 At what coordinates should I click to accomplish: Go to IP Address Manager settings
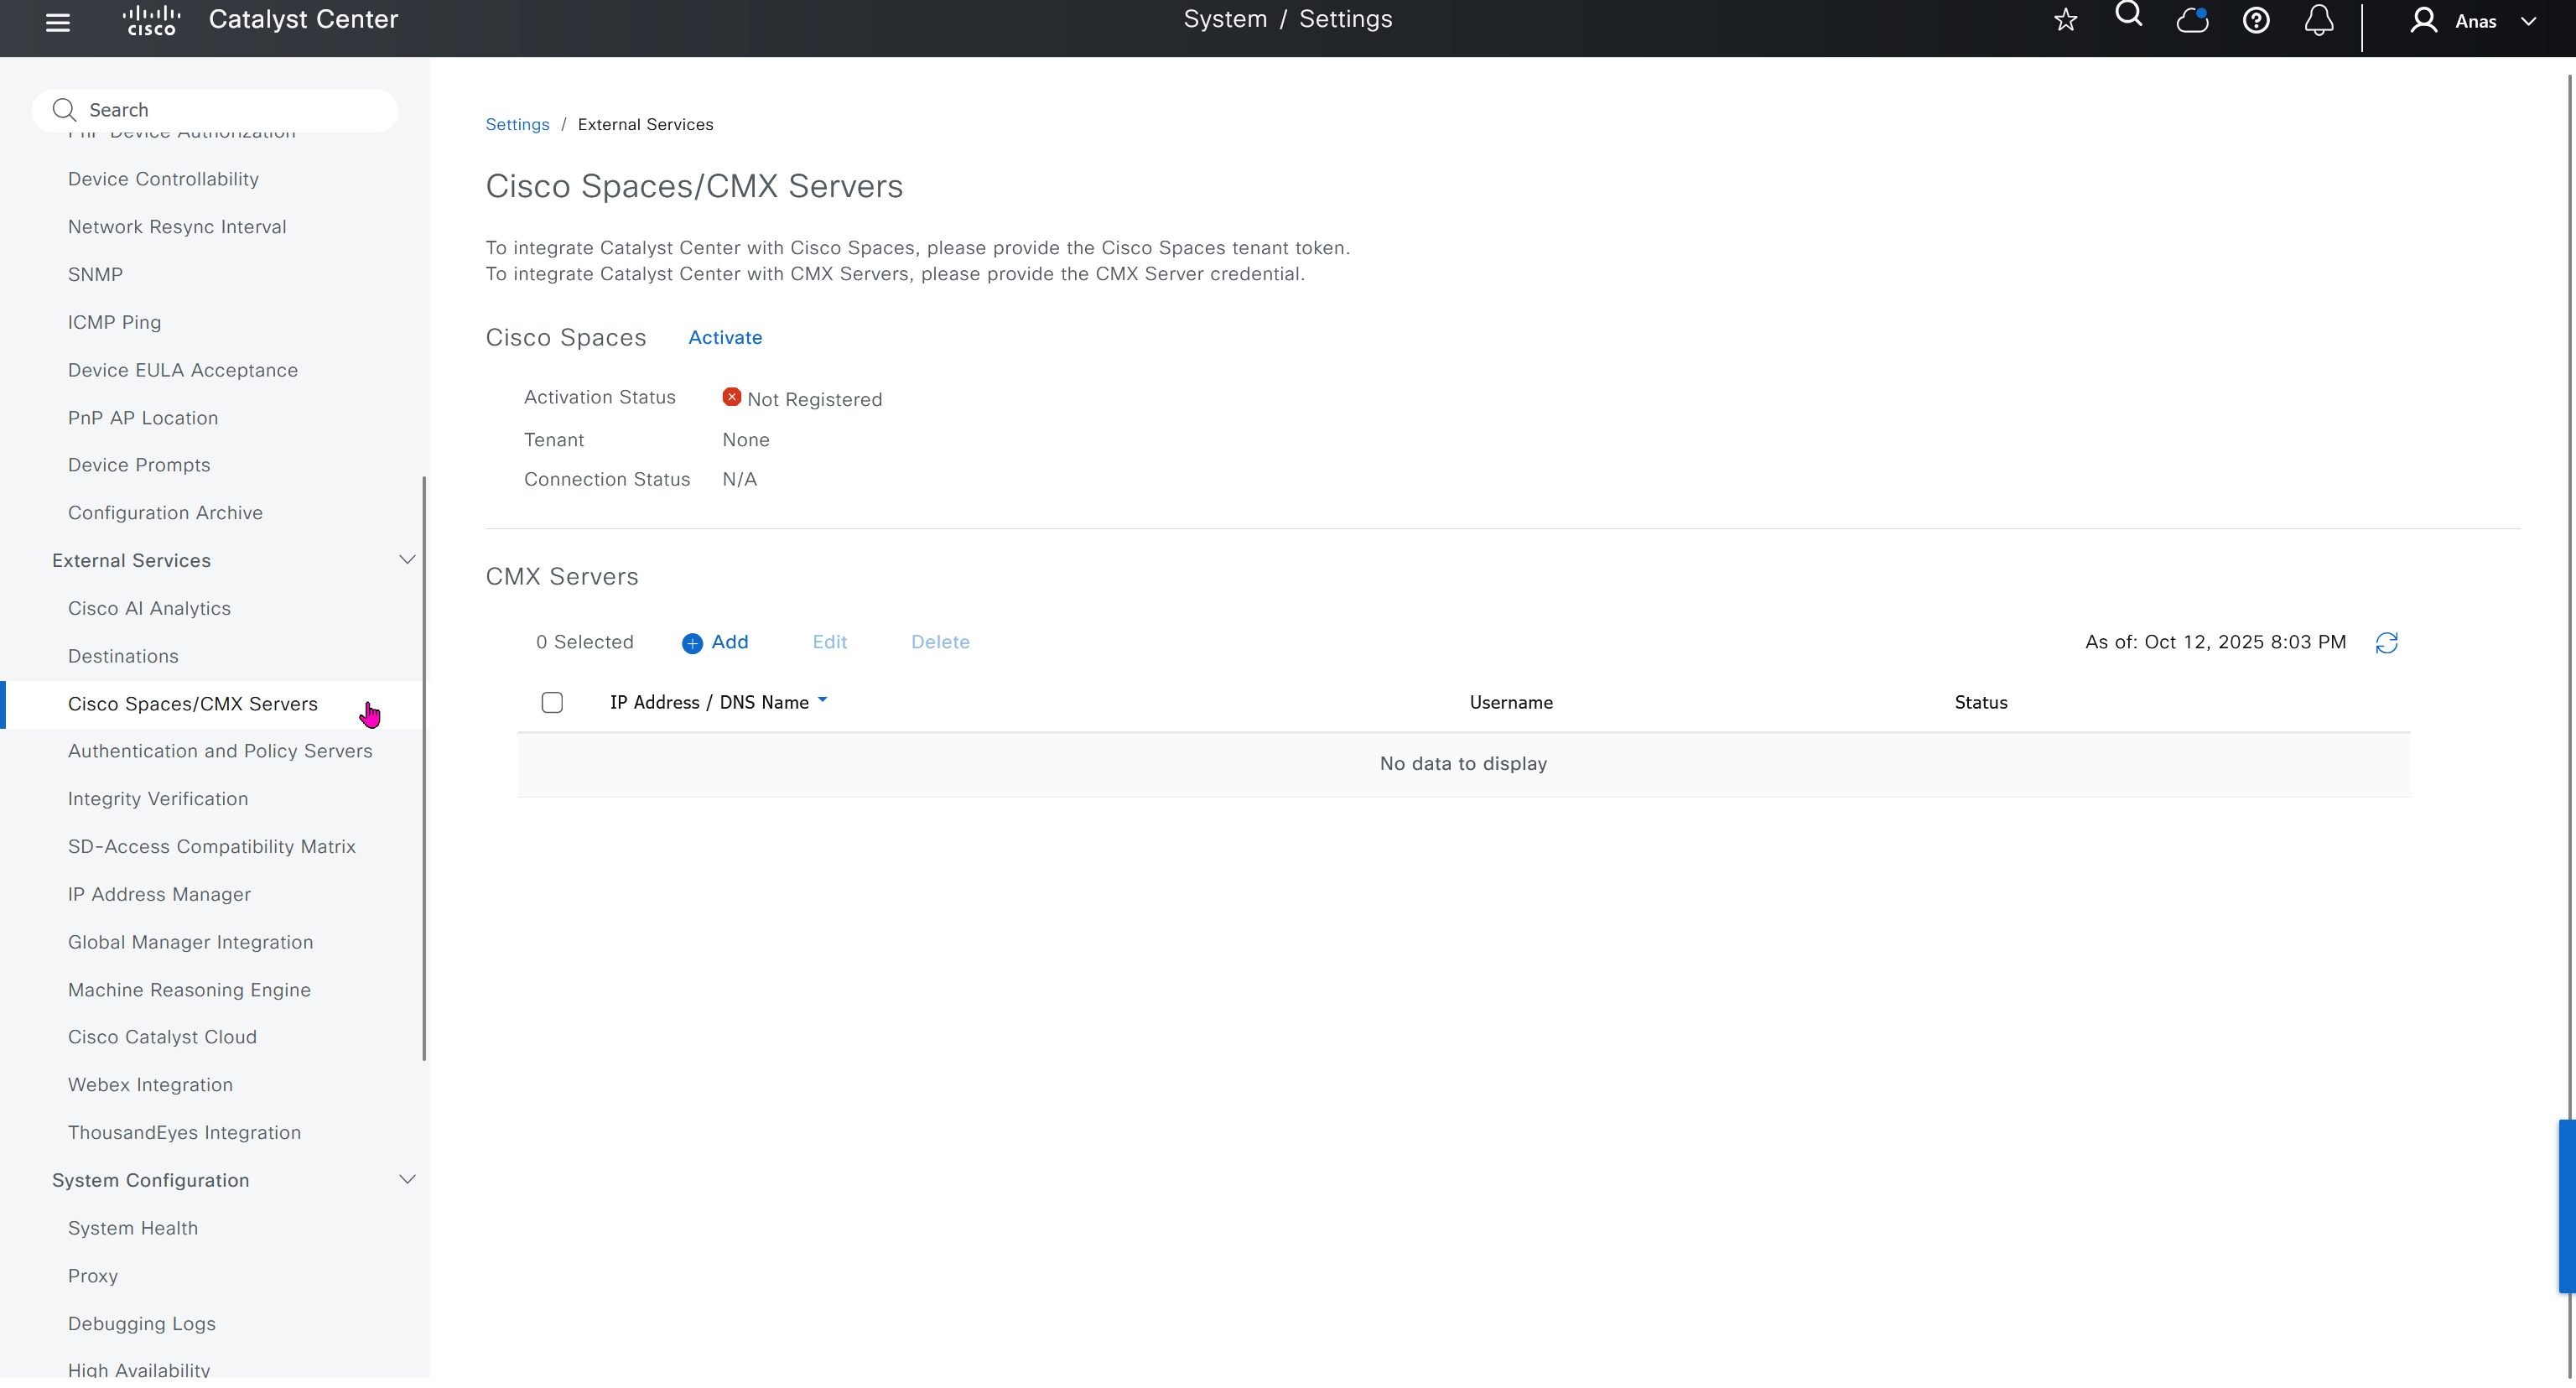tap(159, 895)
